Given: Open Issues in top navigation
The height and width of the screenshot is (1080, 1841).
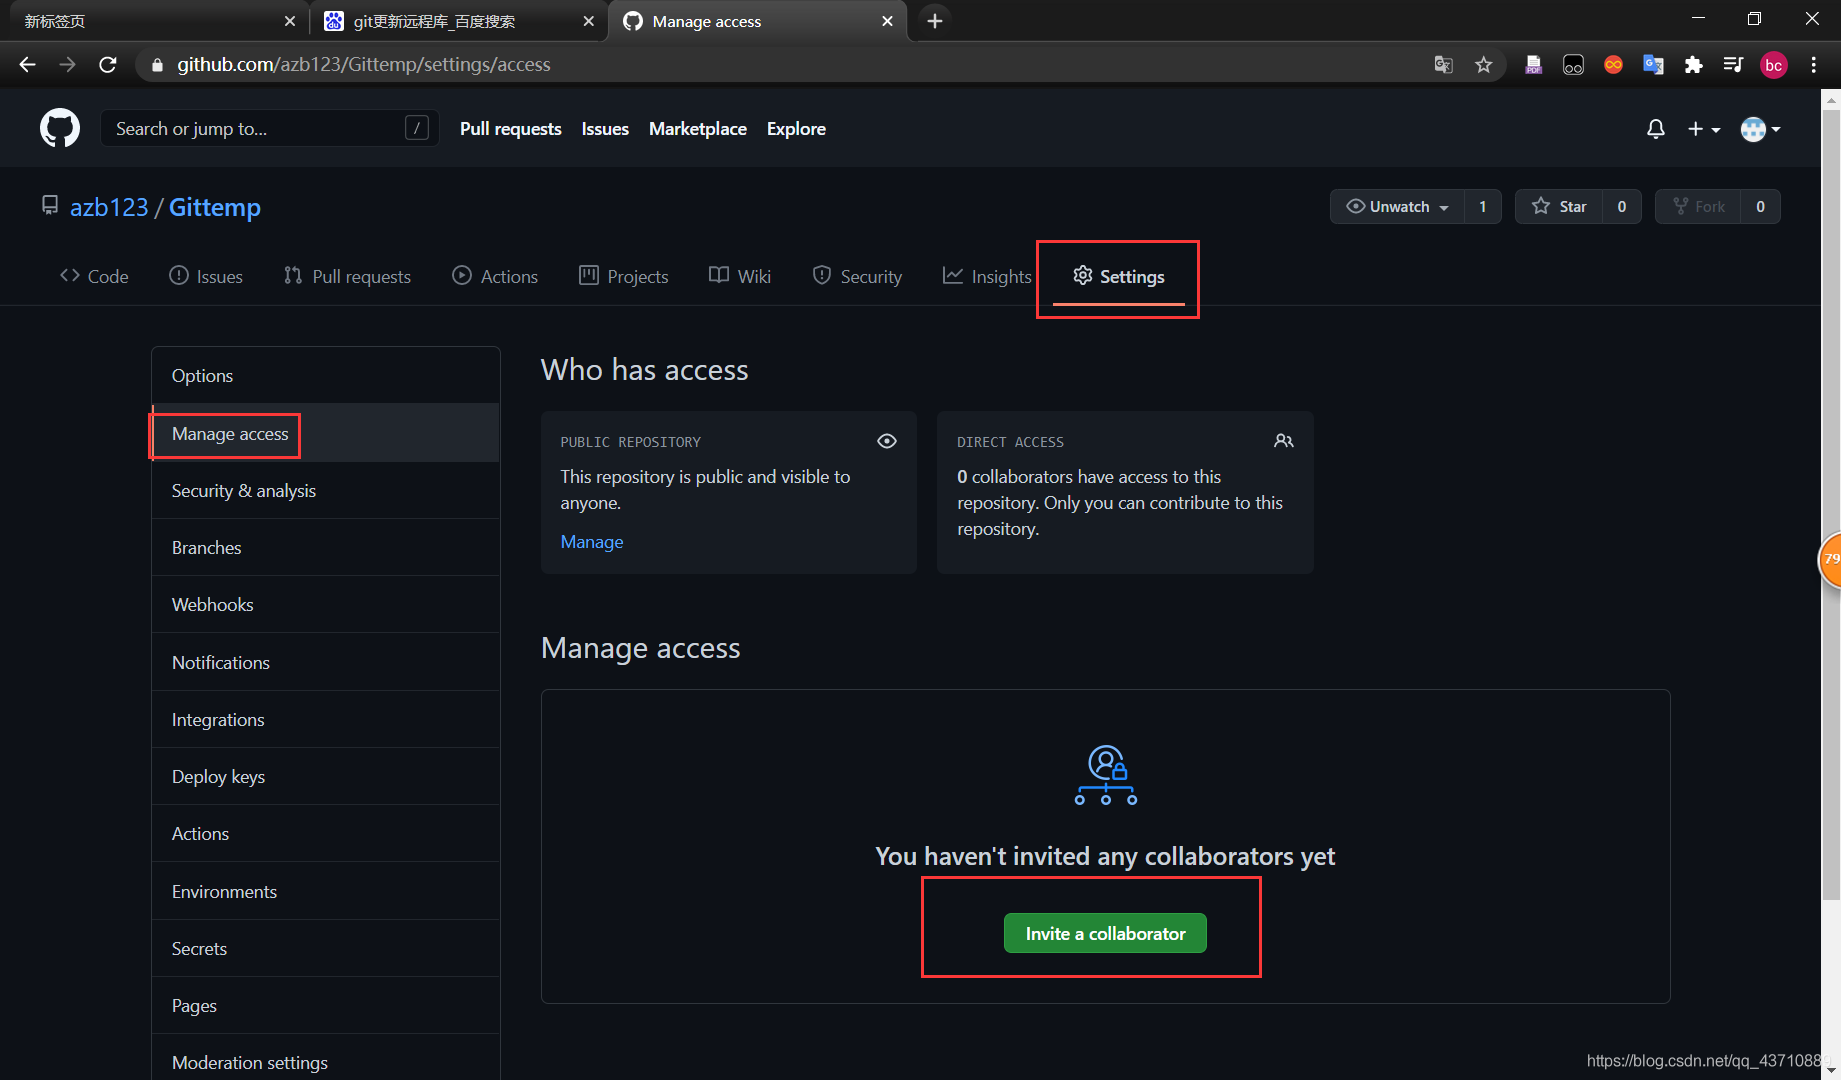Looking at the screenshot, I should pyautogui.click(x=605, y=129).
